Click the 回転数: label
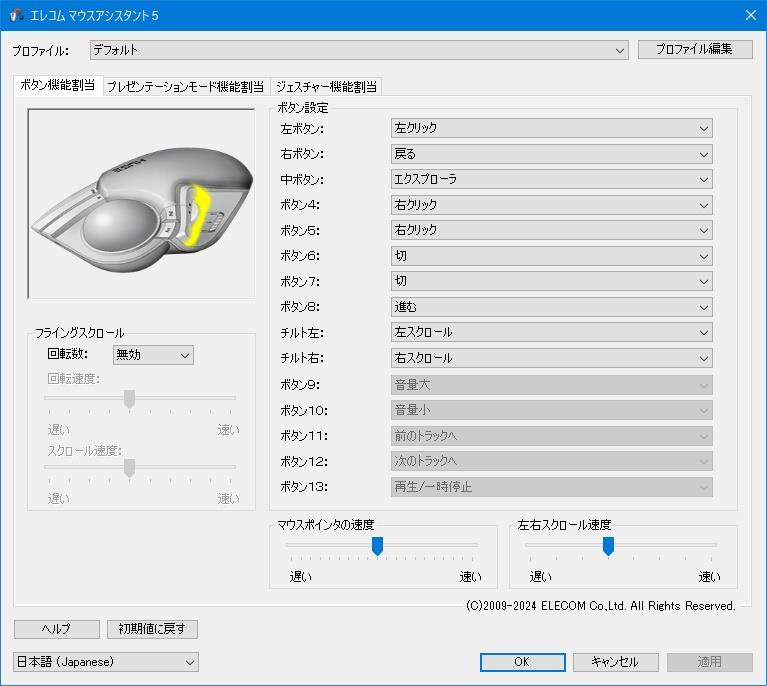Screen dimensions: 767x686 click(68, 354)
